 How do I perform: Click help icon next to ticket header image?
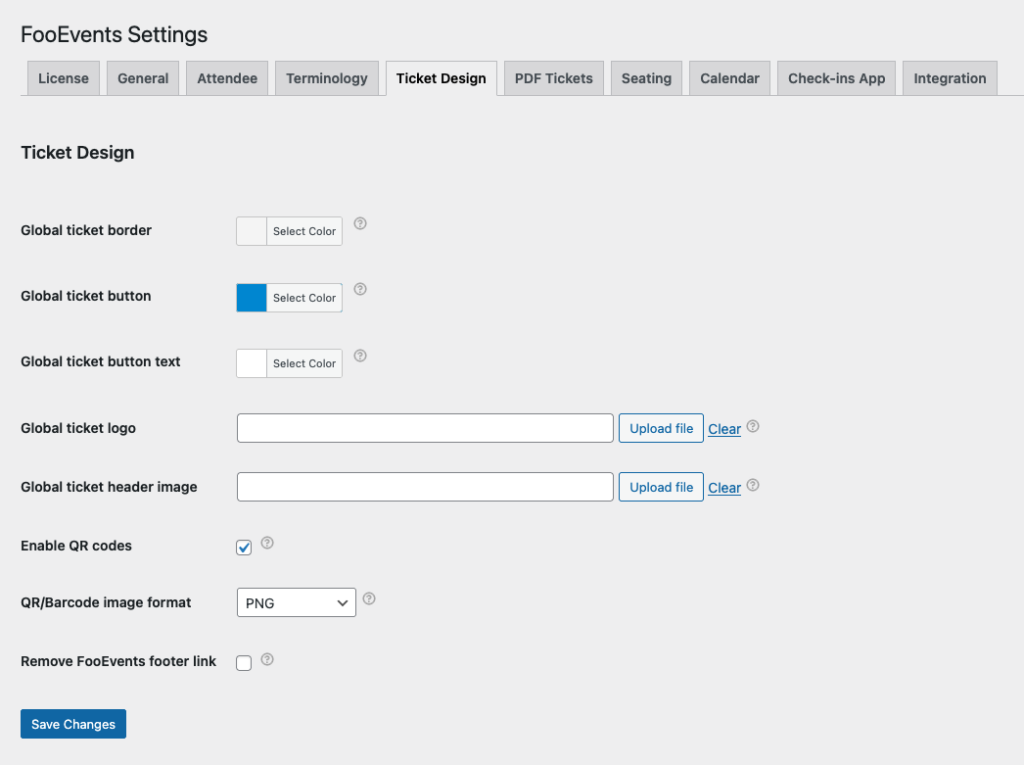point(753,485)
